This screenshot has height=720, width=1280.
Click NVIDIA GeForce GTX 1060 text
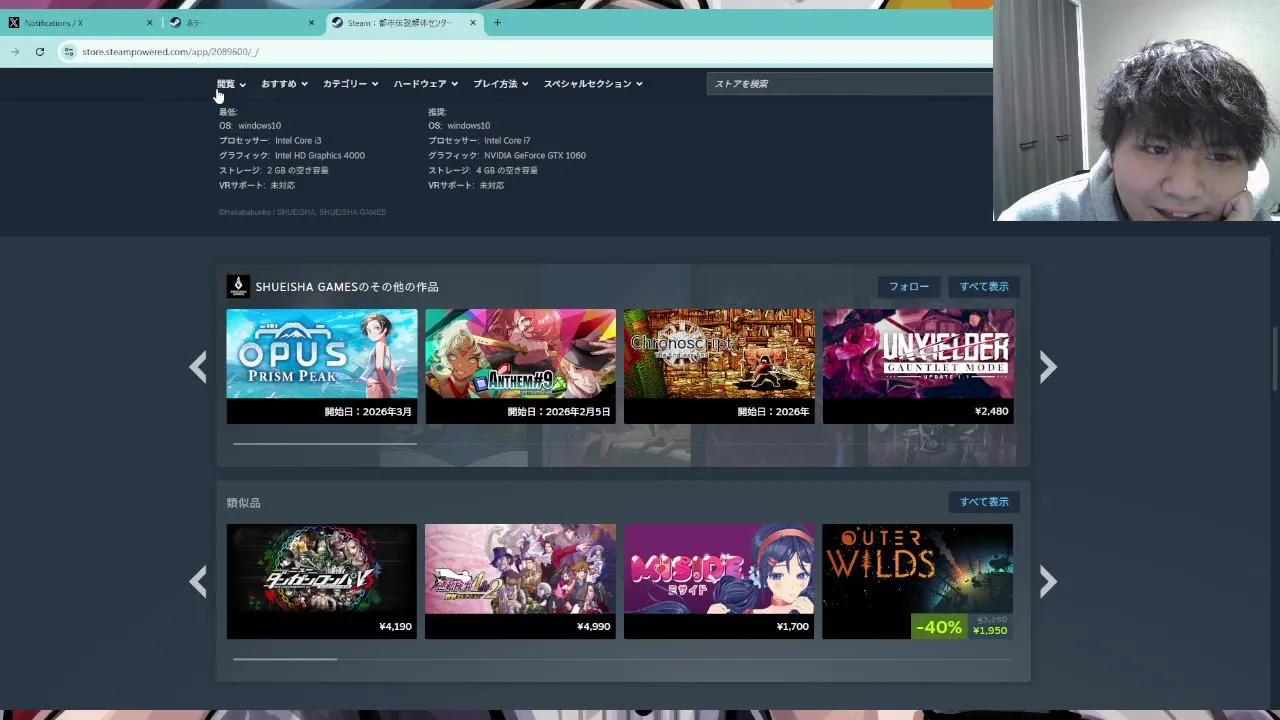click(x=535, y=156)
